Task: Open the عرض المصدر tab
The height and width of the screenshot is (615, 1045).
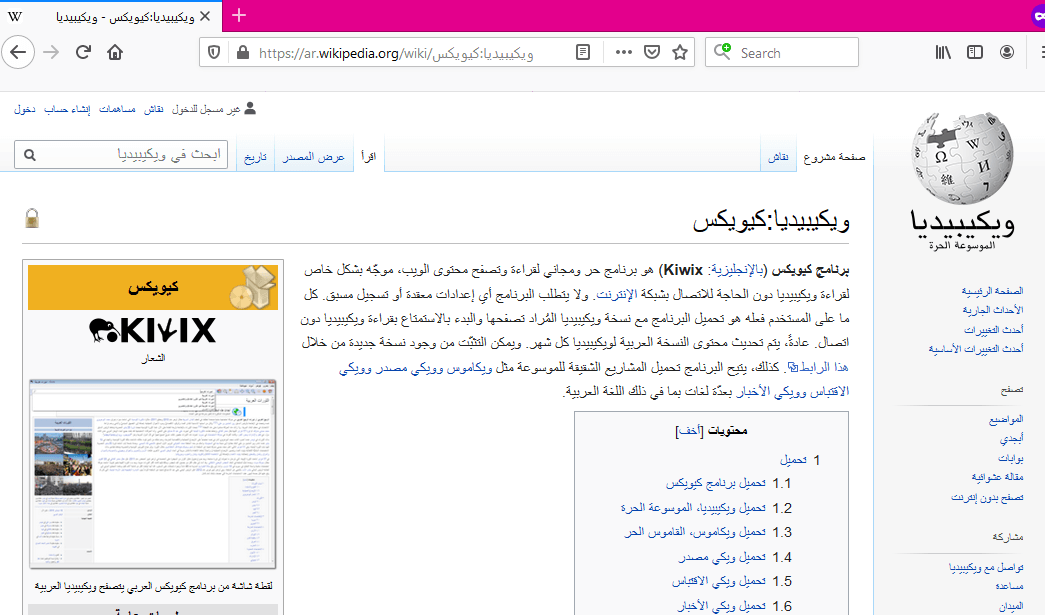Action: [313, 157]
